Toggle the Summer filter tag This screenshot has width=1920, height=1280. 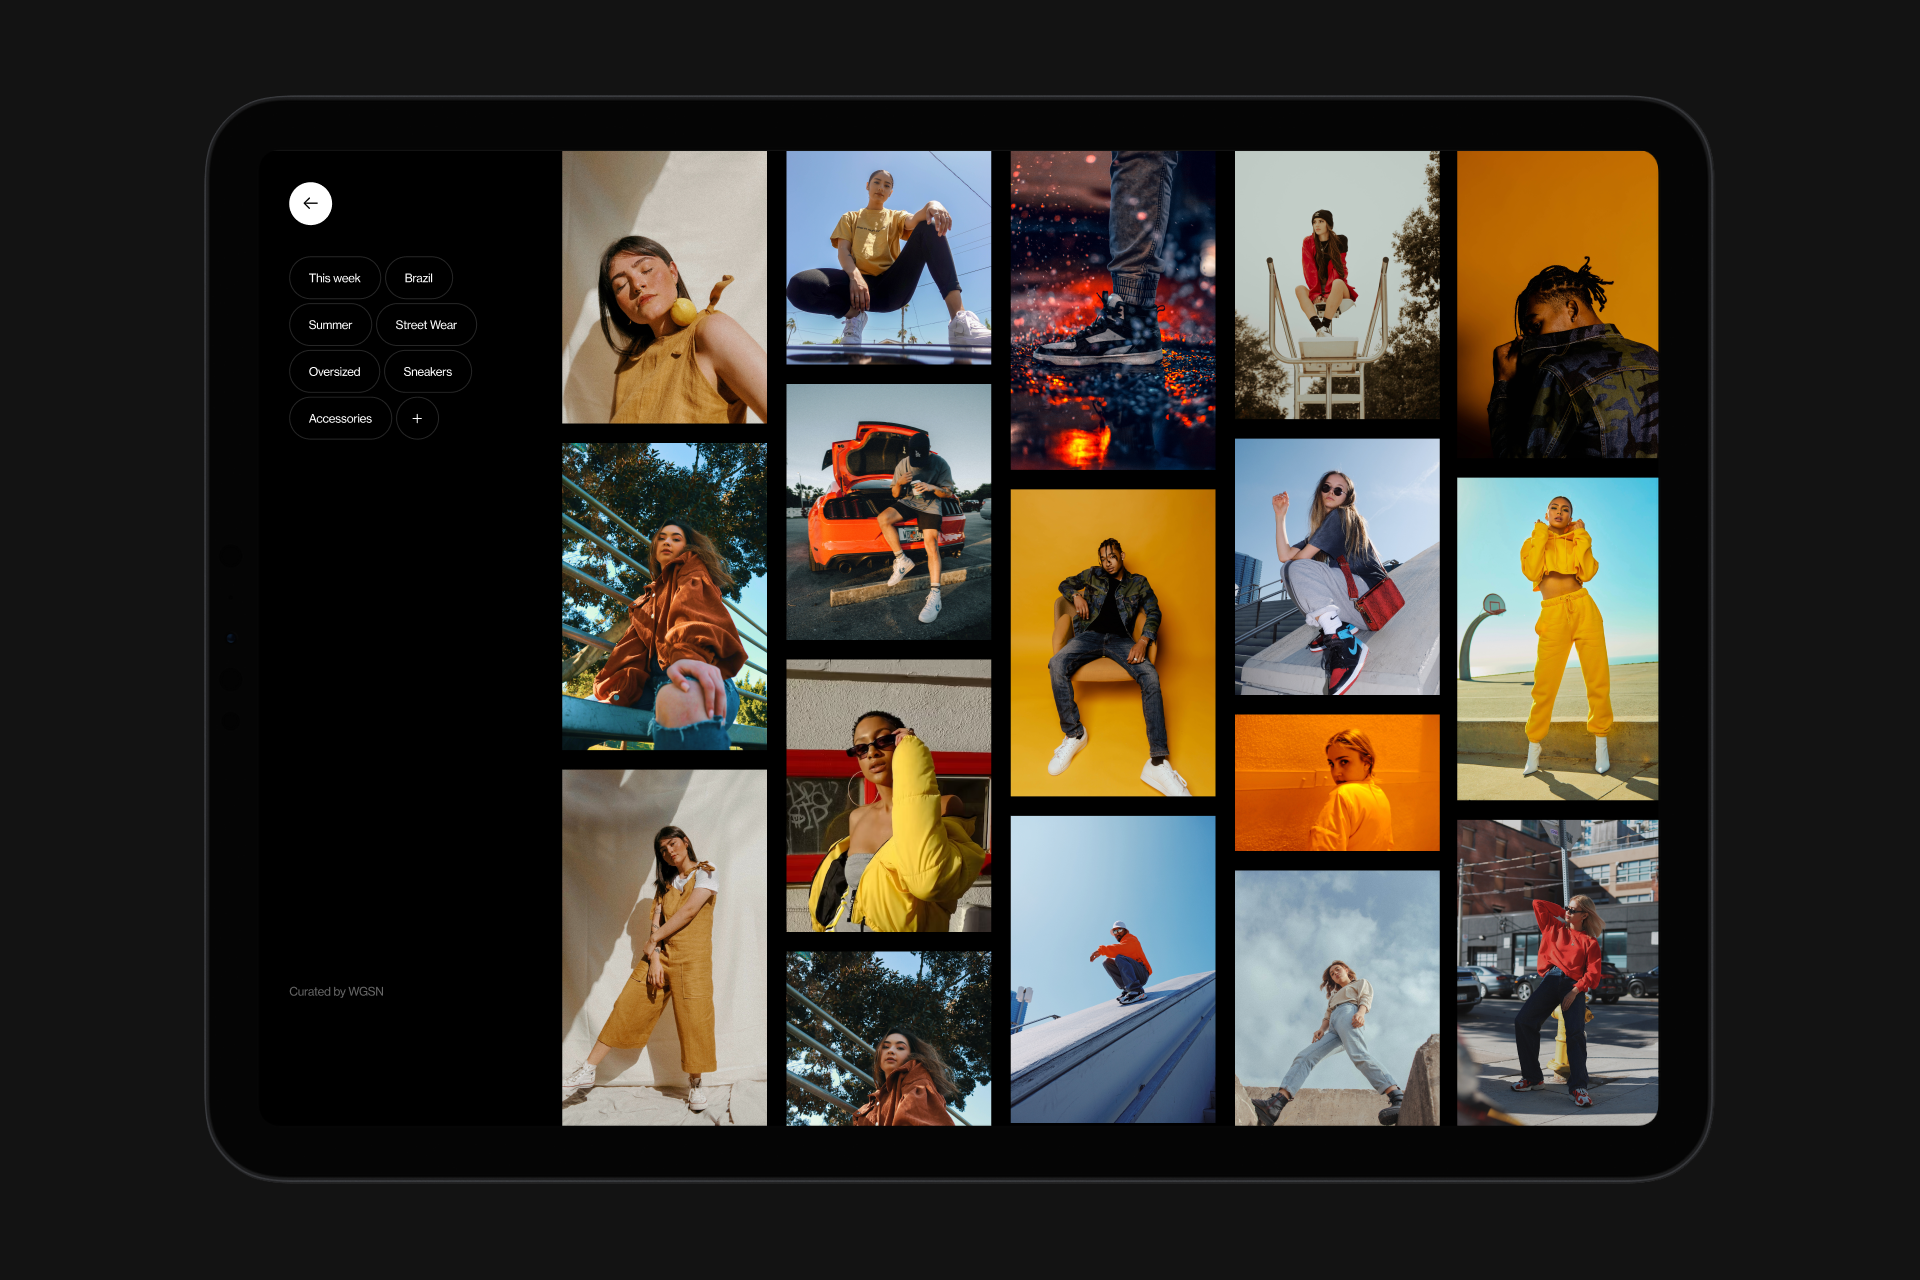point(330,325)
